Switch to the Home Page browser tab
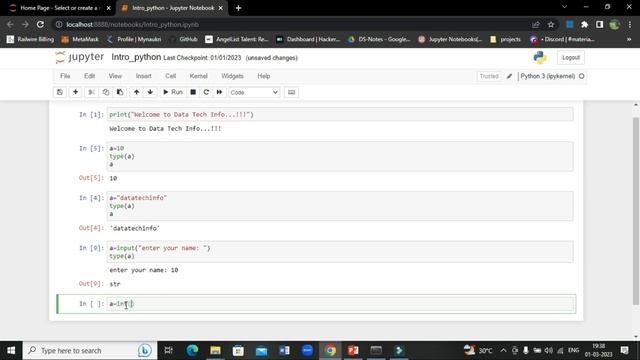Image resolution: width=640 pixels, height=360 pixels. click(60, 8)
